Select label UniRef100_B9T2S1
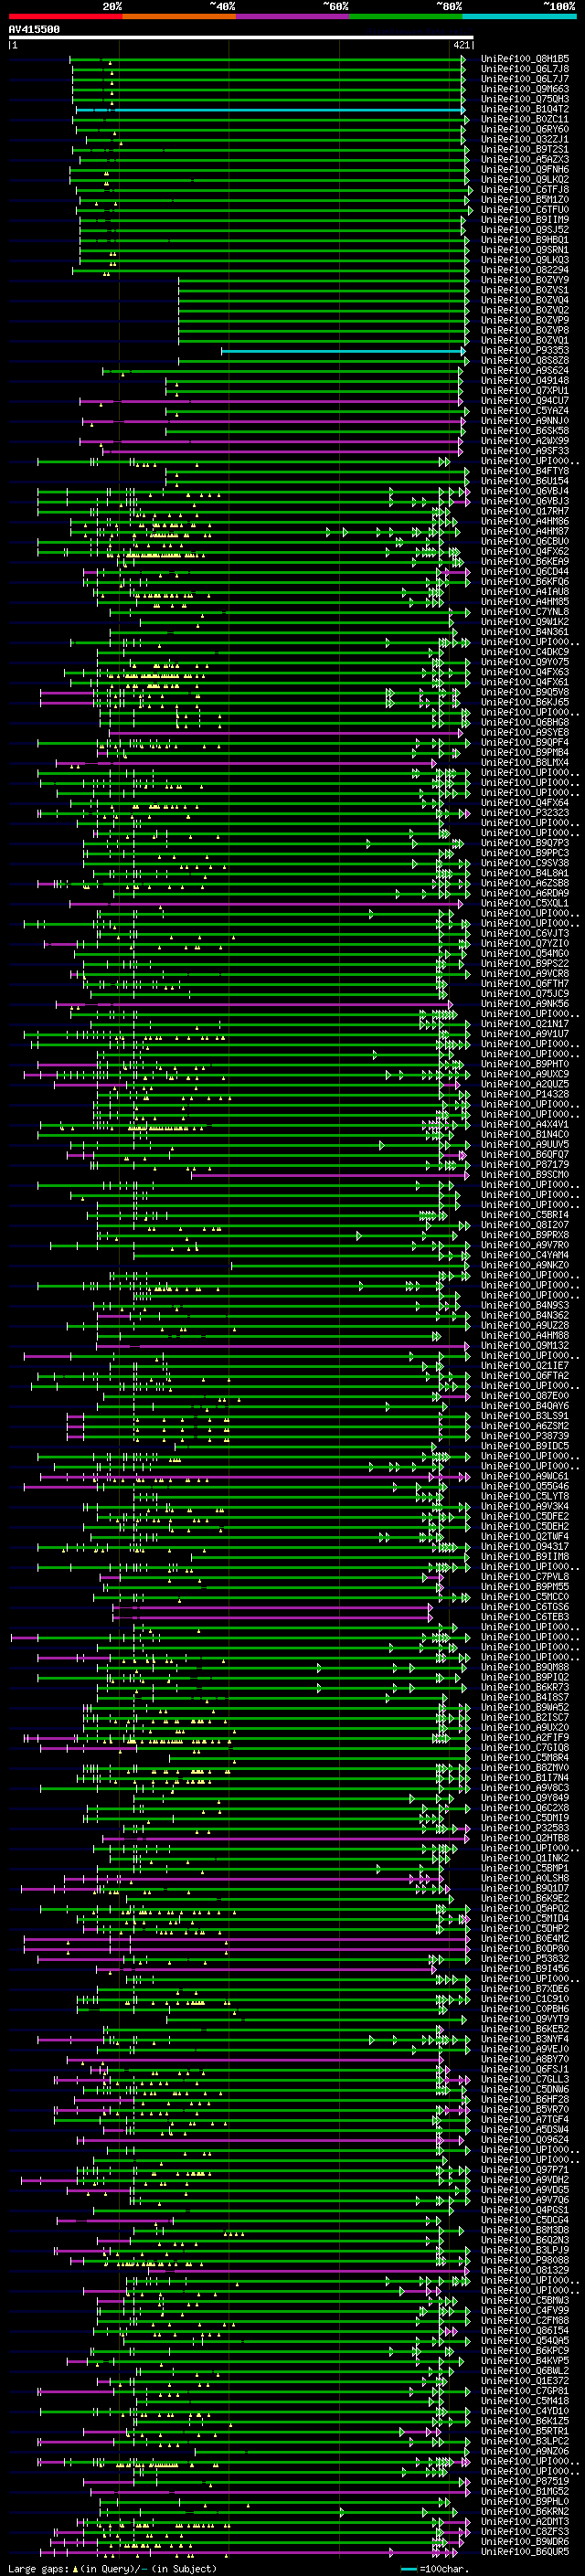This screenshot has width=585, height=2576. coord(525,149)
